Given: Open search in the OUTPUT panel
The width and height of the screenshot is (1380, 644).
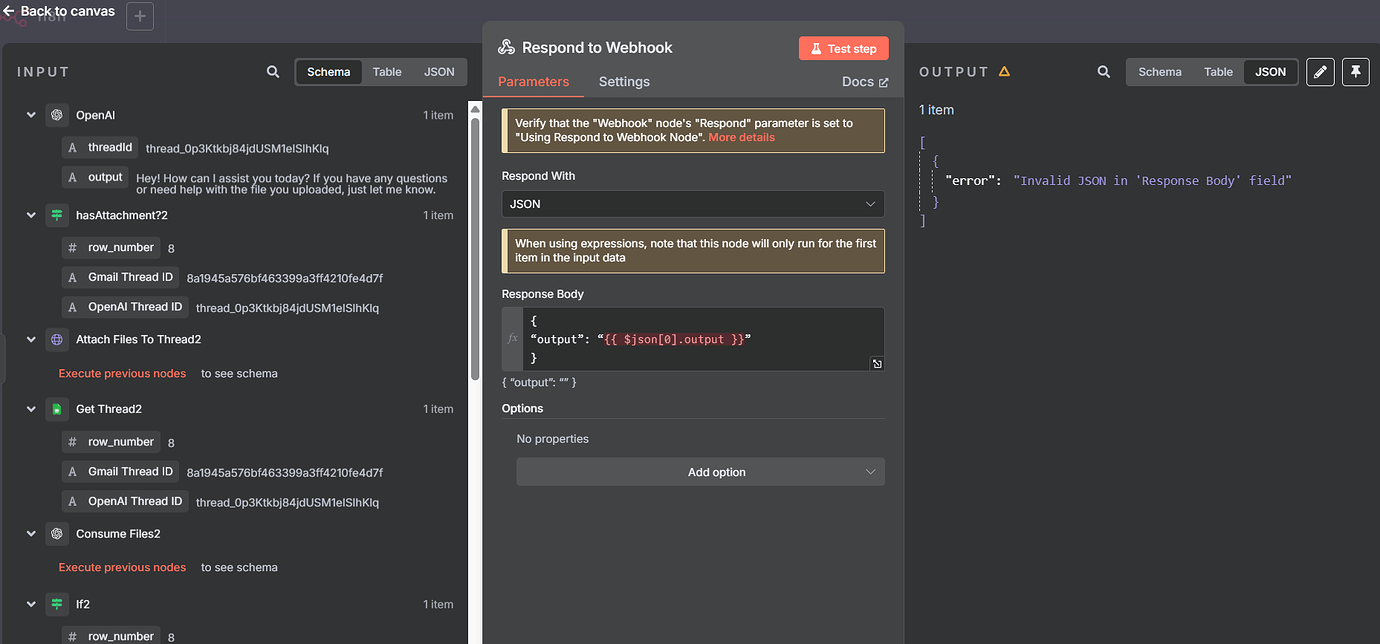Looking at the screenshot, I should 1103,71.
